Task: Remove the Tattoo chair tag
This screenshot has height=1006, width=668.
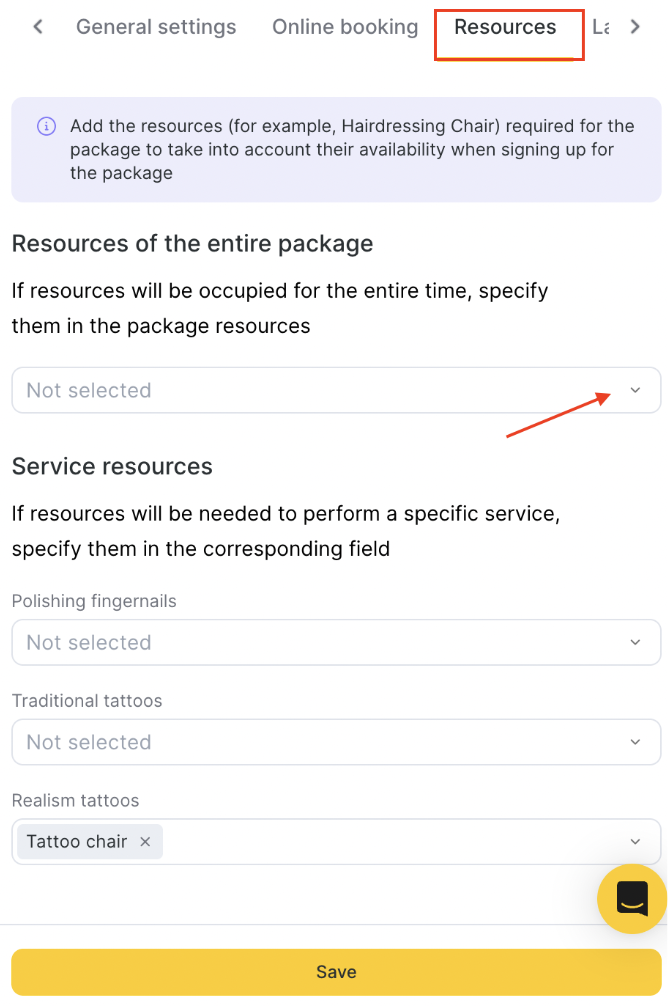Action: [145, 842]
